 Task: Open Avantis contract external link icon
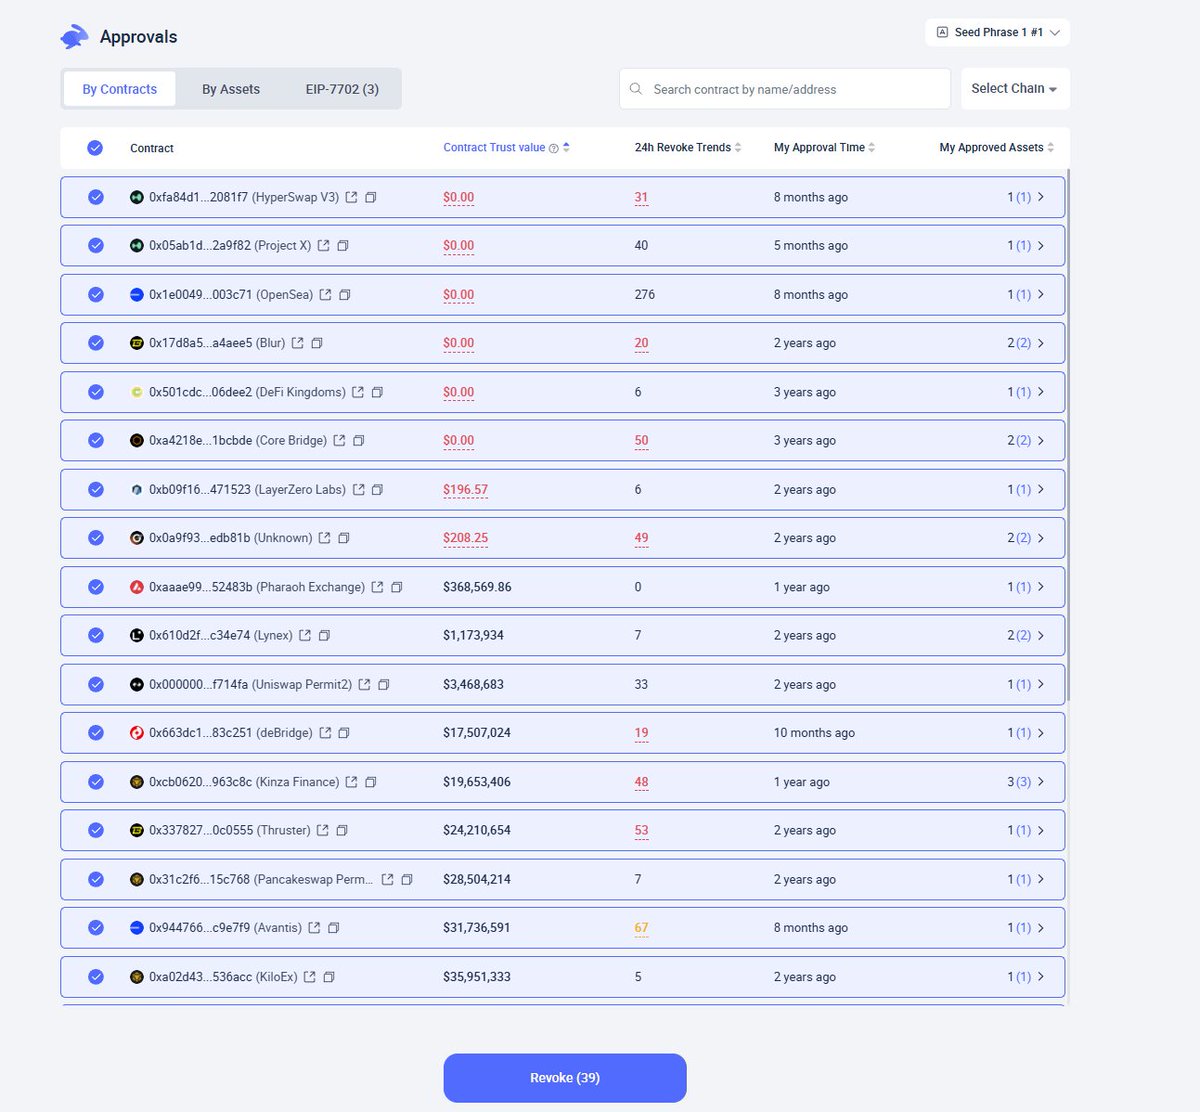(x=314, y=928)
